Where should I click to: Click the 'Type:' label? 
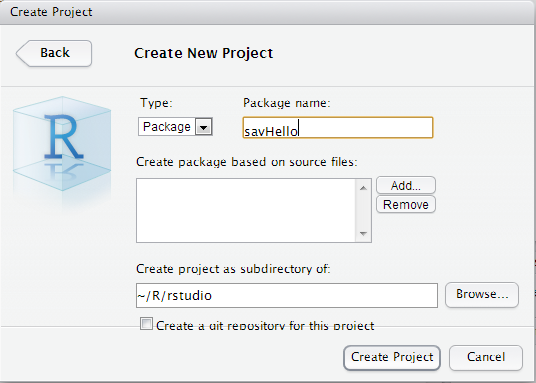(157, 103)
